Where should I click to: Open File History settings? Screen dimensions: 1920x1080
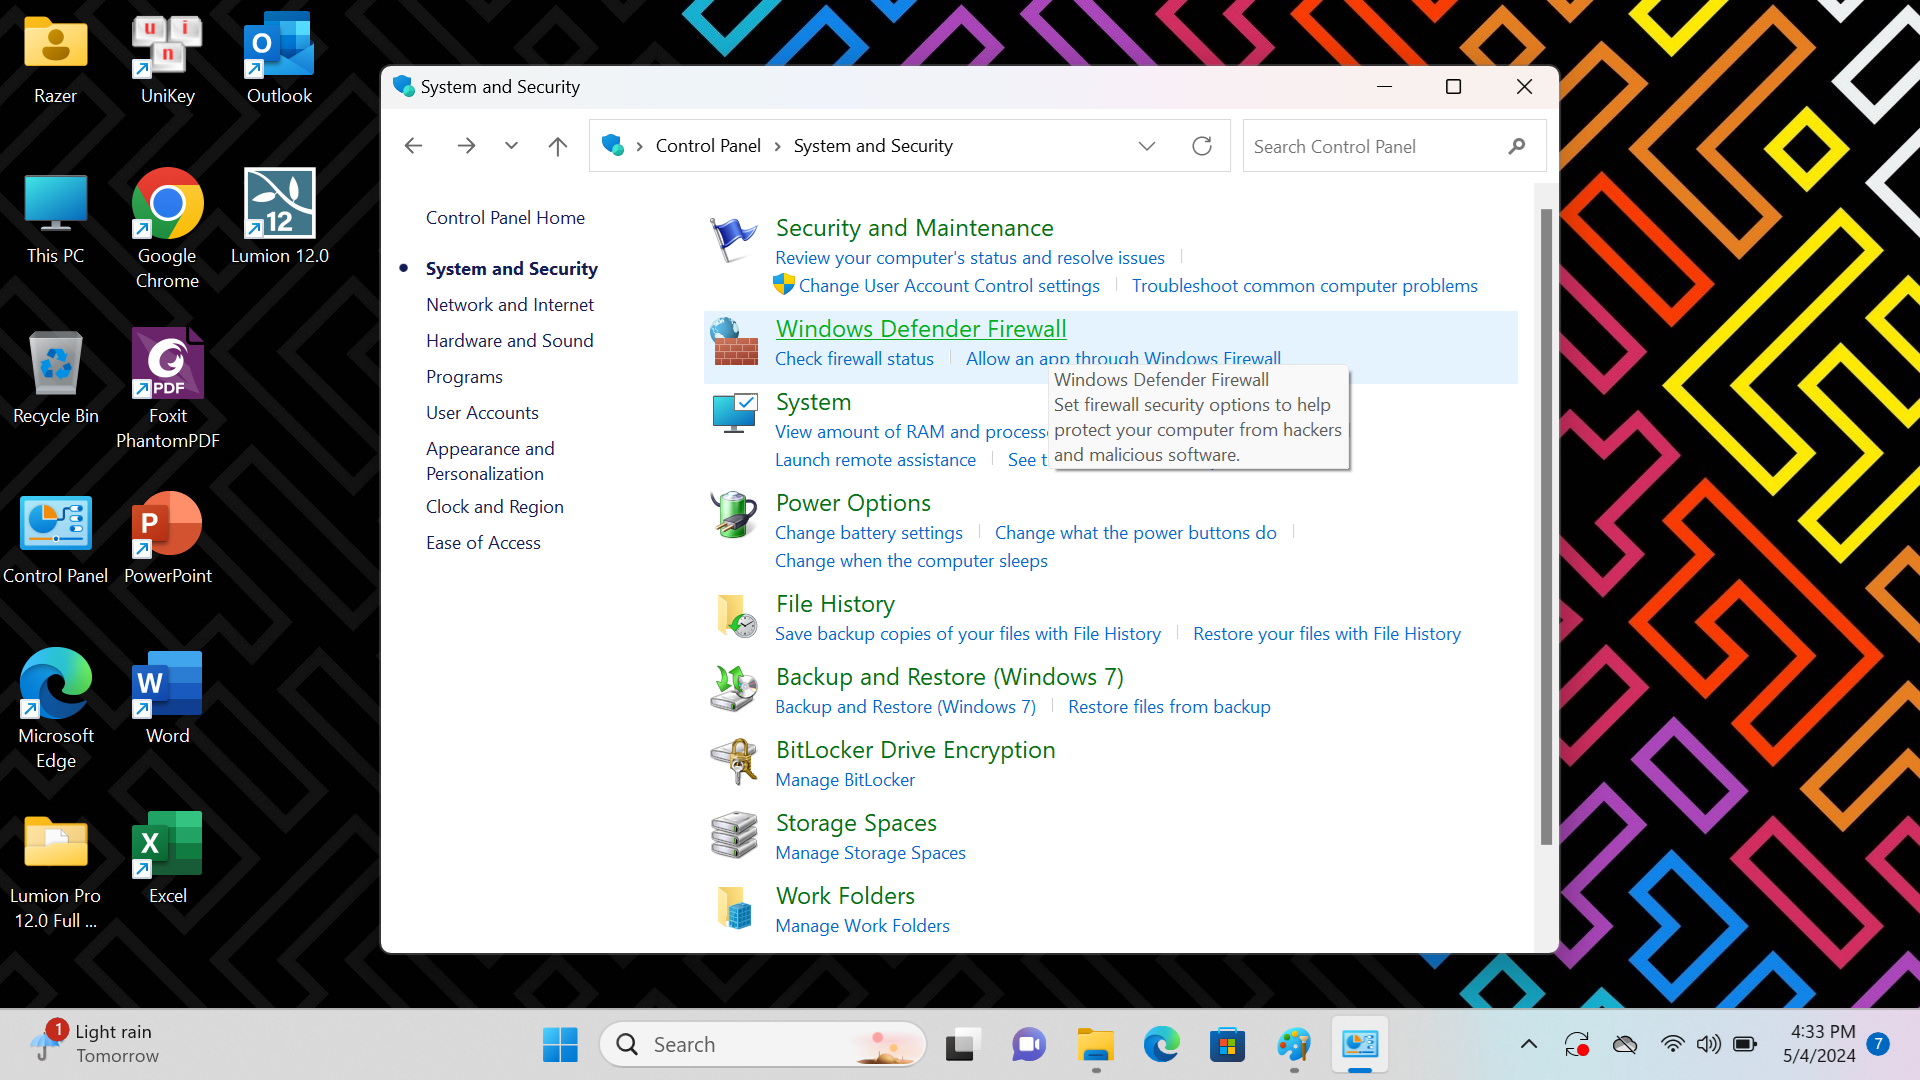pos(835,603)
